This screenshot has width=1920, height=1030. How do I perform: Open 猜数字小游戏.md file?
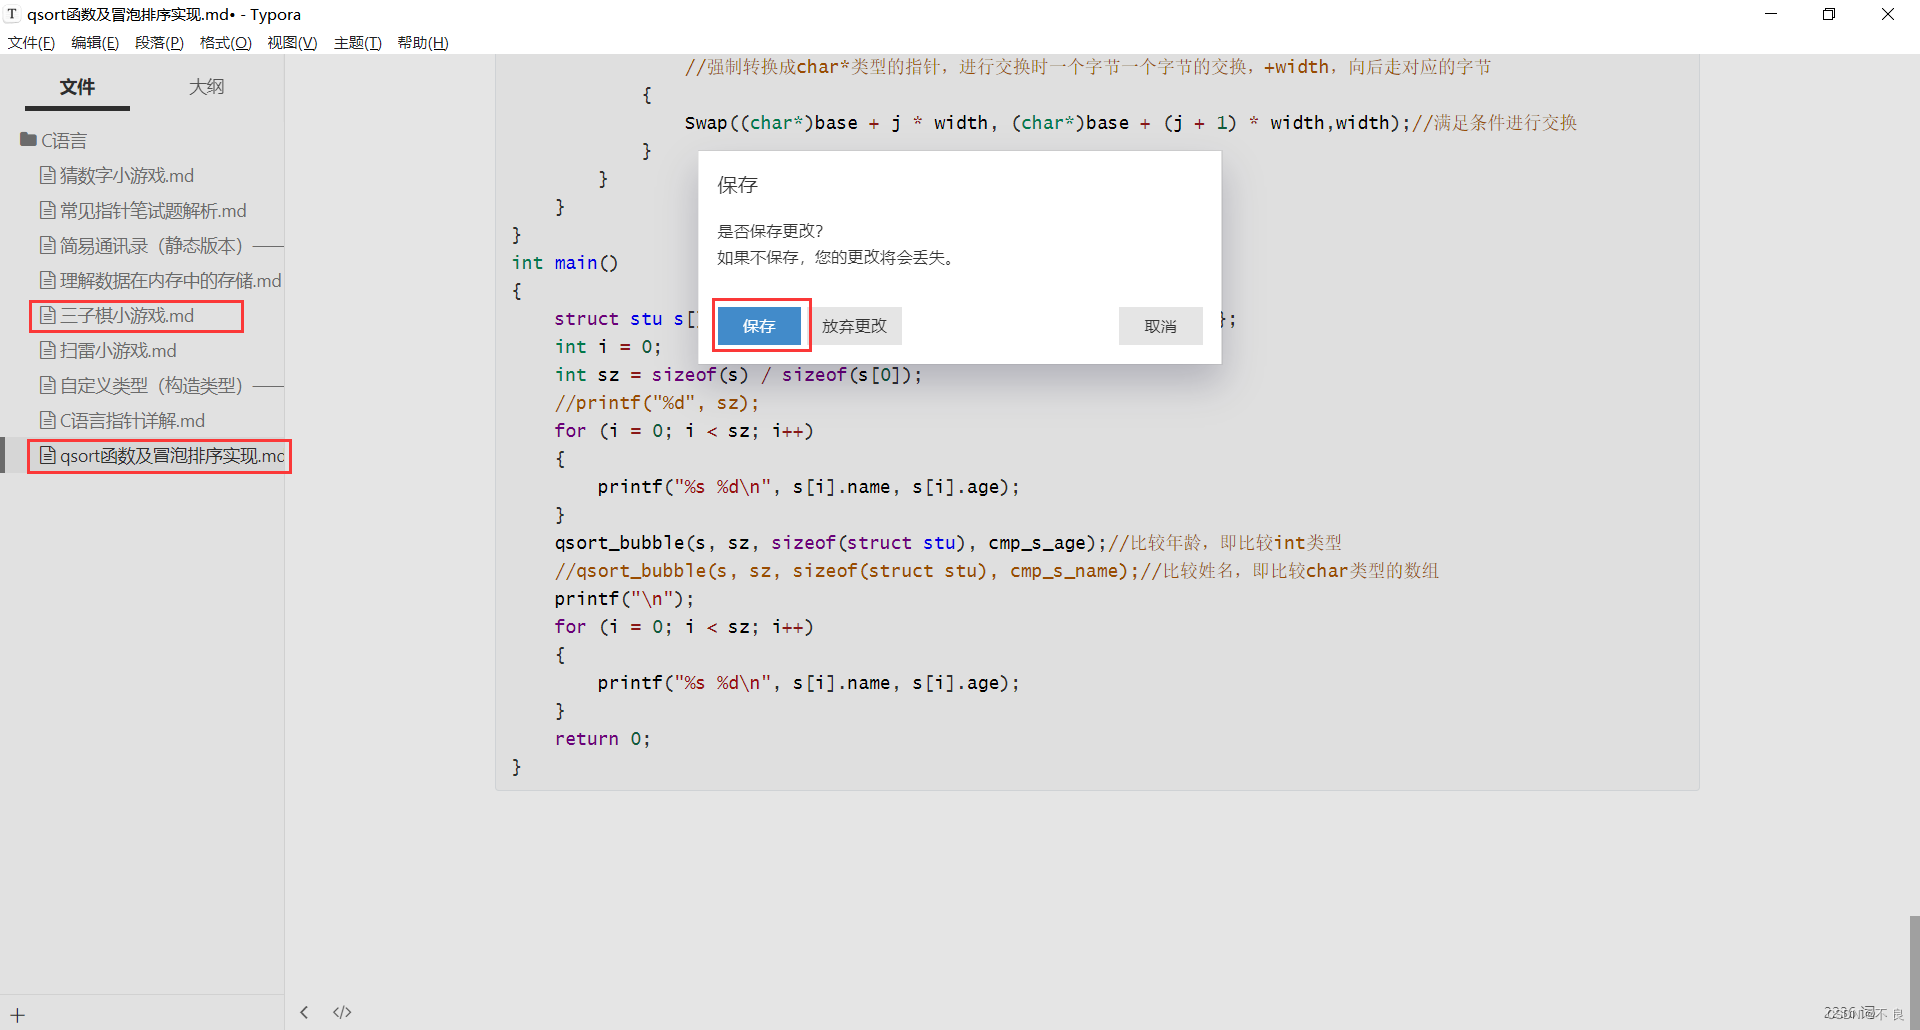[117, 176]
